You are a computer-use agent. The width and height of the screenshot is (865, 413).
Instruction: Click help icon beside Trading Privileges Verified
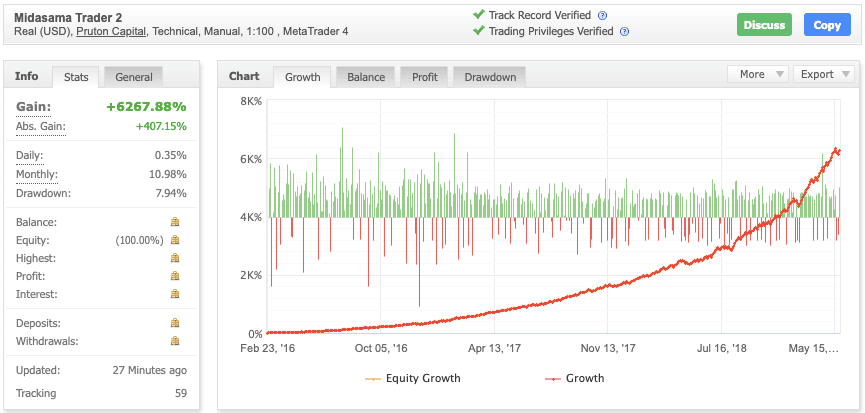pos(624,31)
